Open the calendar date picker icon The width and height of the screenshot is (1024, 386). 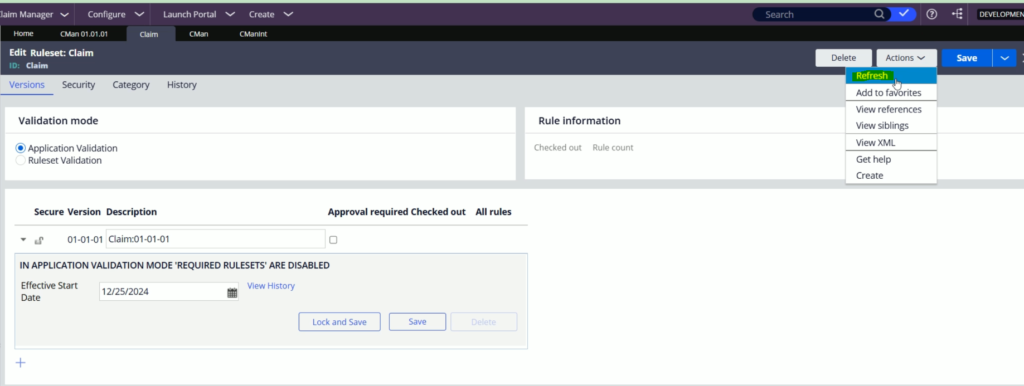[x=232, y=293]
